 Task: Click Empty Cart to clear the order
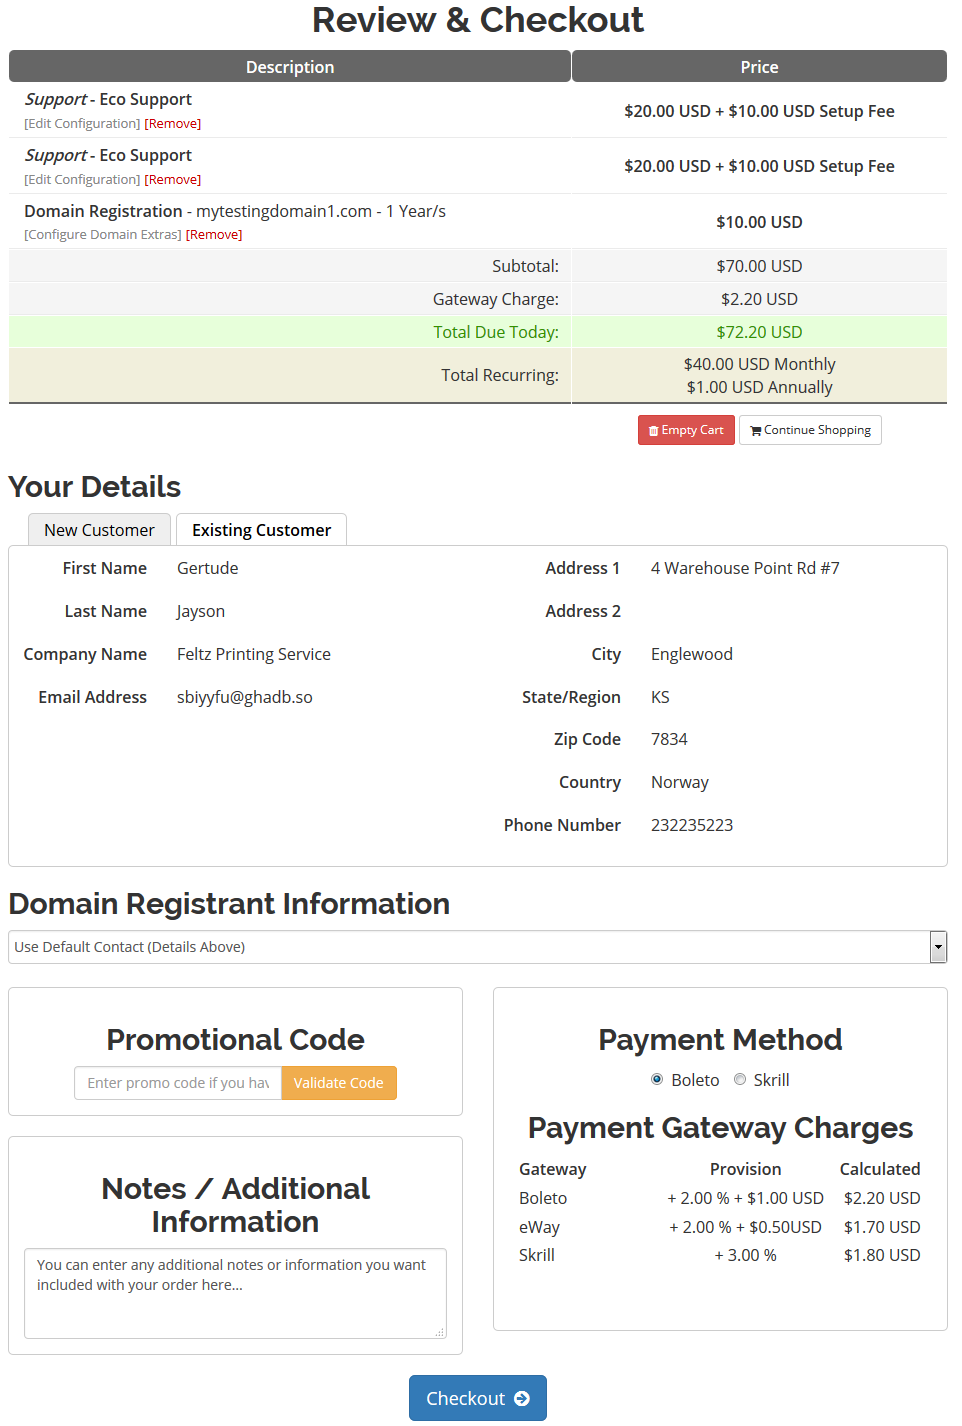(x=686, y=429)
